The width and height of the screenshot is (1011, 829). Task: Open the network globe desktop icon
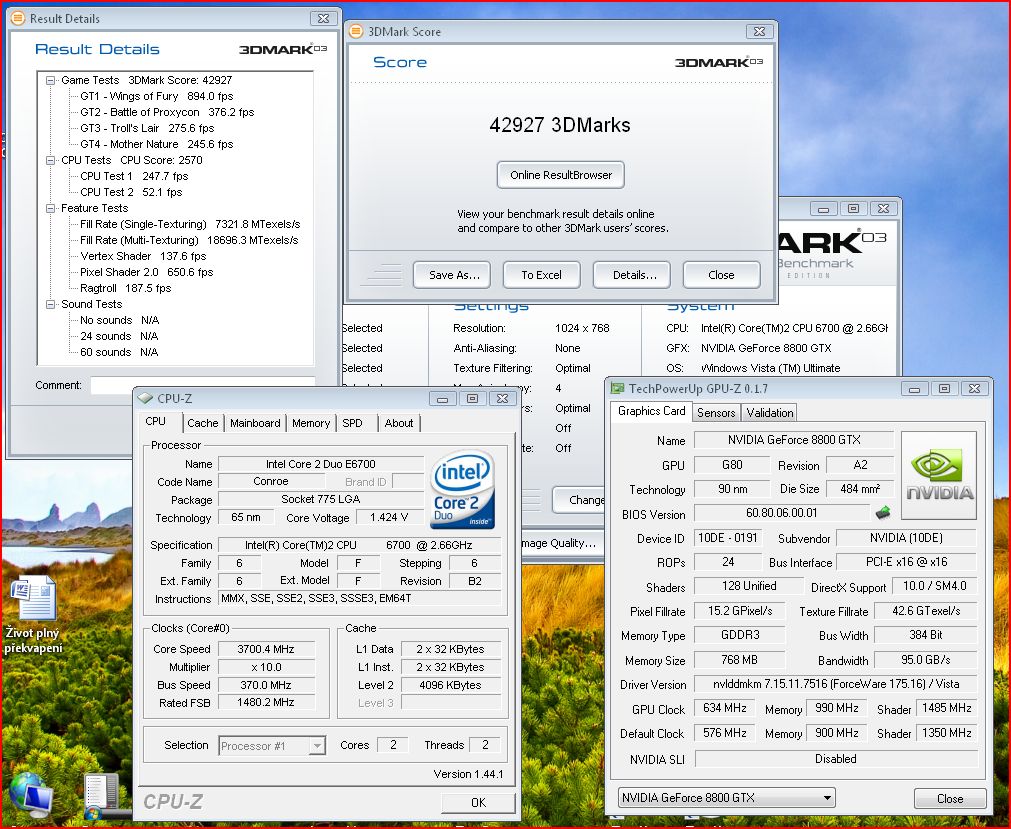pos(30,795)
